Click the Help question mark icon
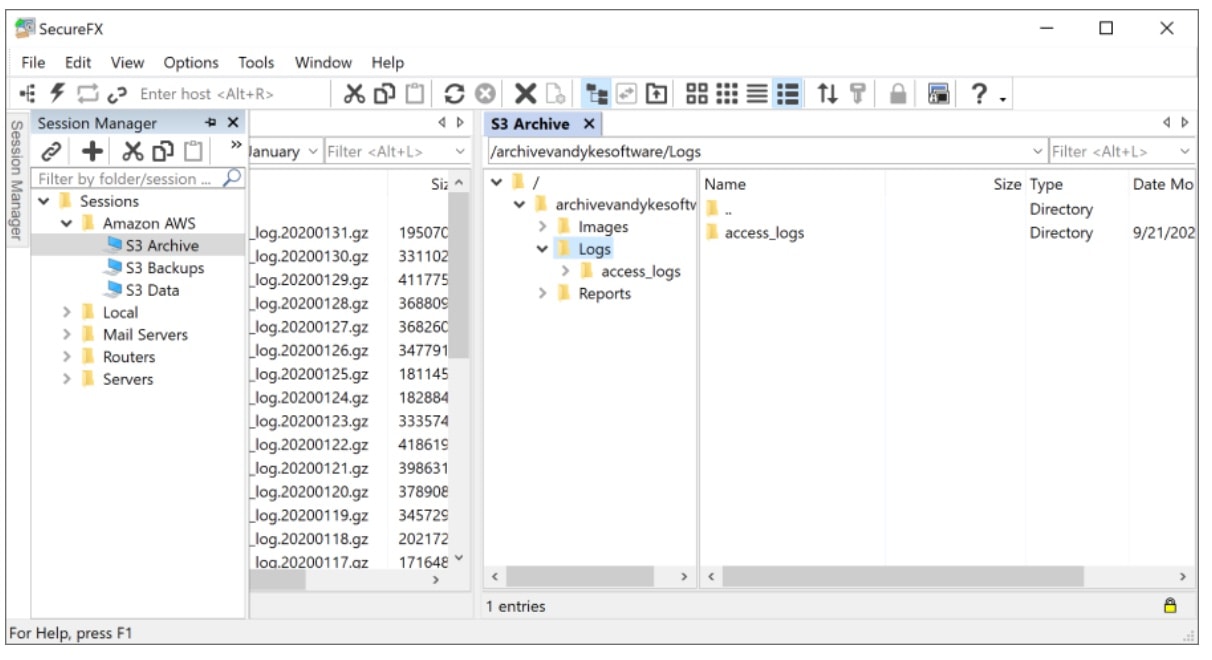The image size is (1212, 660). coord(981,94)
